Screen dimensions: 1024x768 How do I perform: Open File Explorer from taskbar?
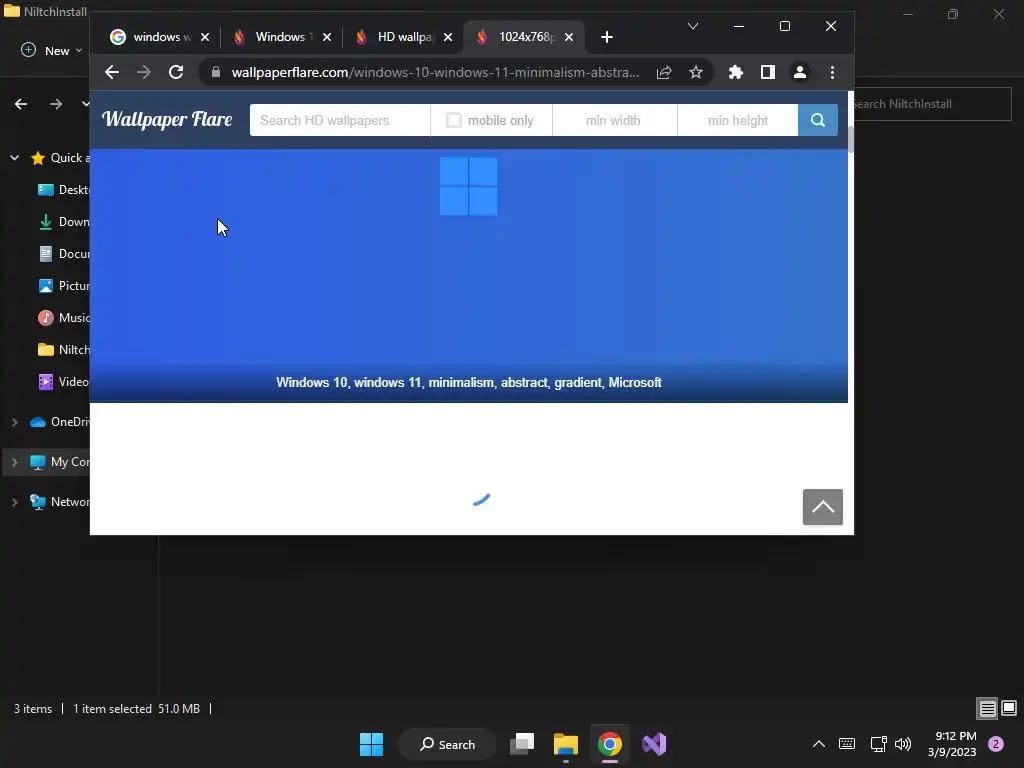pos(566,744)
